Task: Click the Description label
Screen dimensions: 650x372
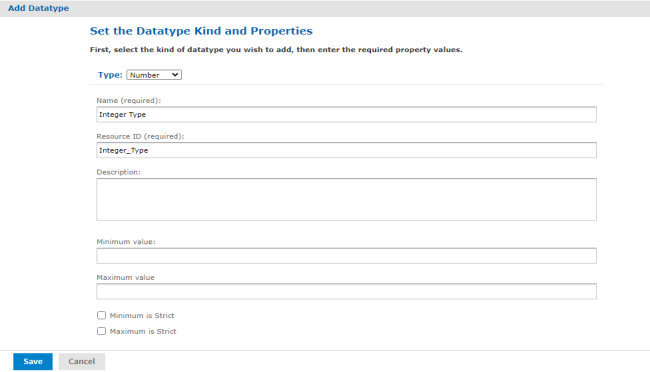Action: pos(119,172)
